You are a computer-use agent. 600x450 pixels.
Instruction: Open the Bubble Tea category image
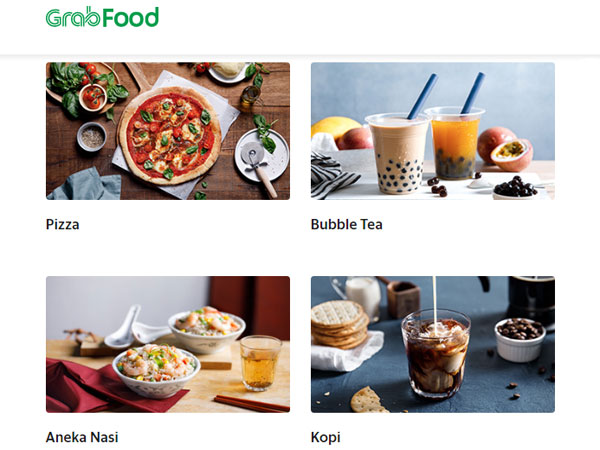coord(433,131)
